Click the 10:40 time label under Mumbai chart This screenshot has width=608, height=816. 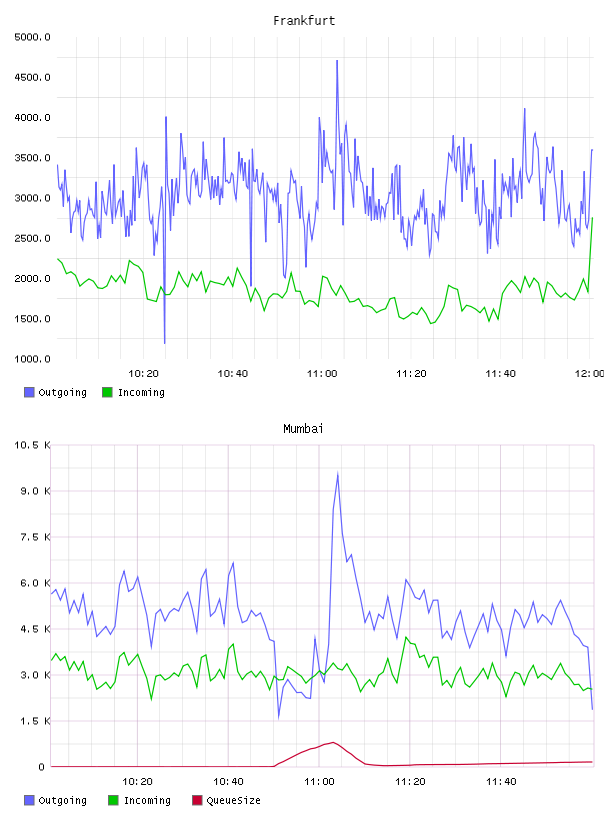(x=228, y=782)
